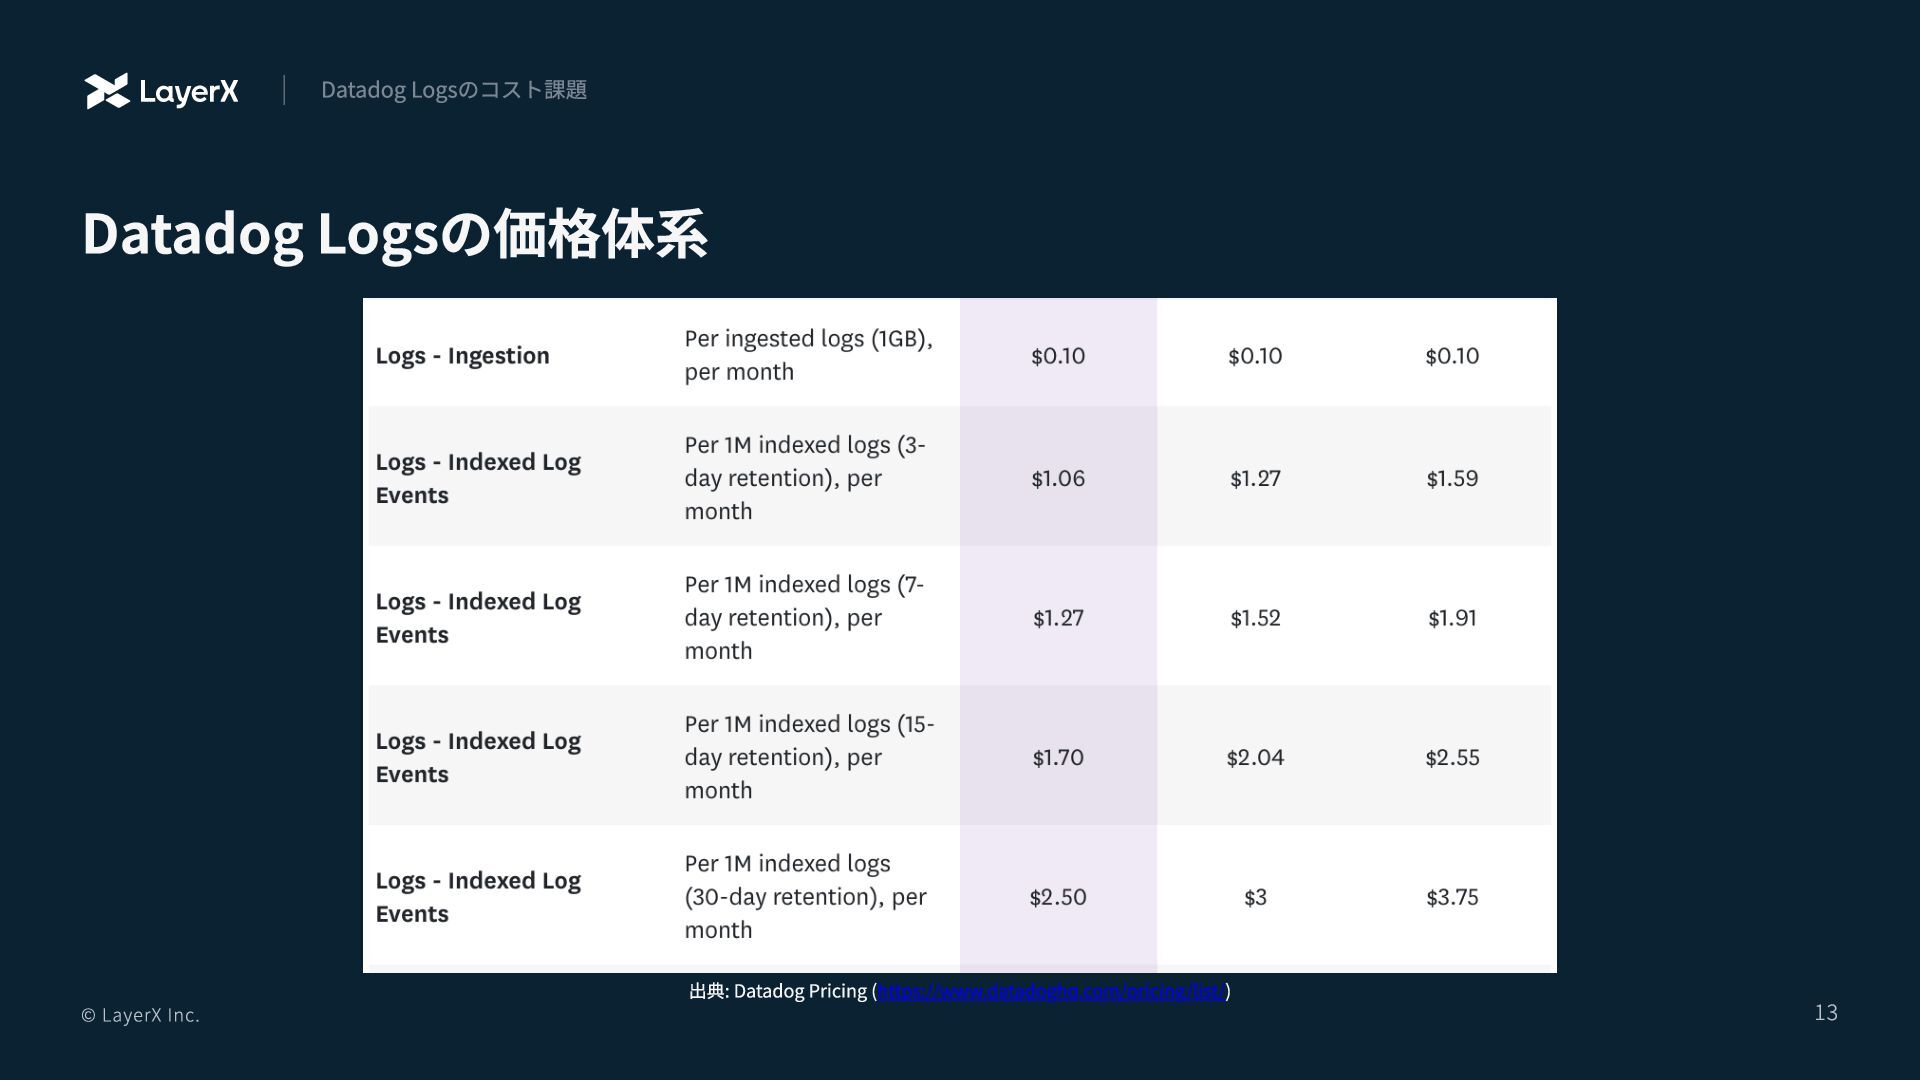Click the header text Datadog Logsのコスト課題
The height and width of the screenshot is (1080, 1920).
pos(454,90)
